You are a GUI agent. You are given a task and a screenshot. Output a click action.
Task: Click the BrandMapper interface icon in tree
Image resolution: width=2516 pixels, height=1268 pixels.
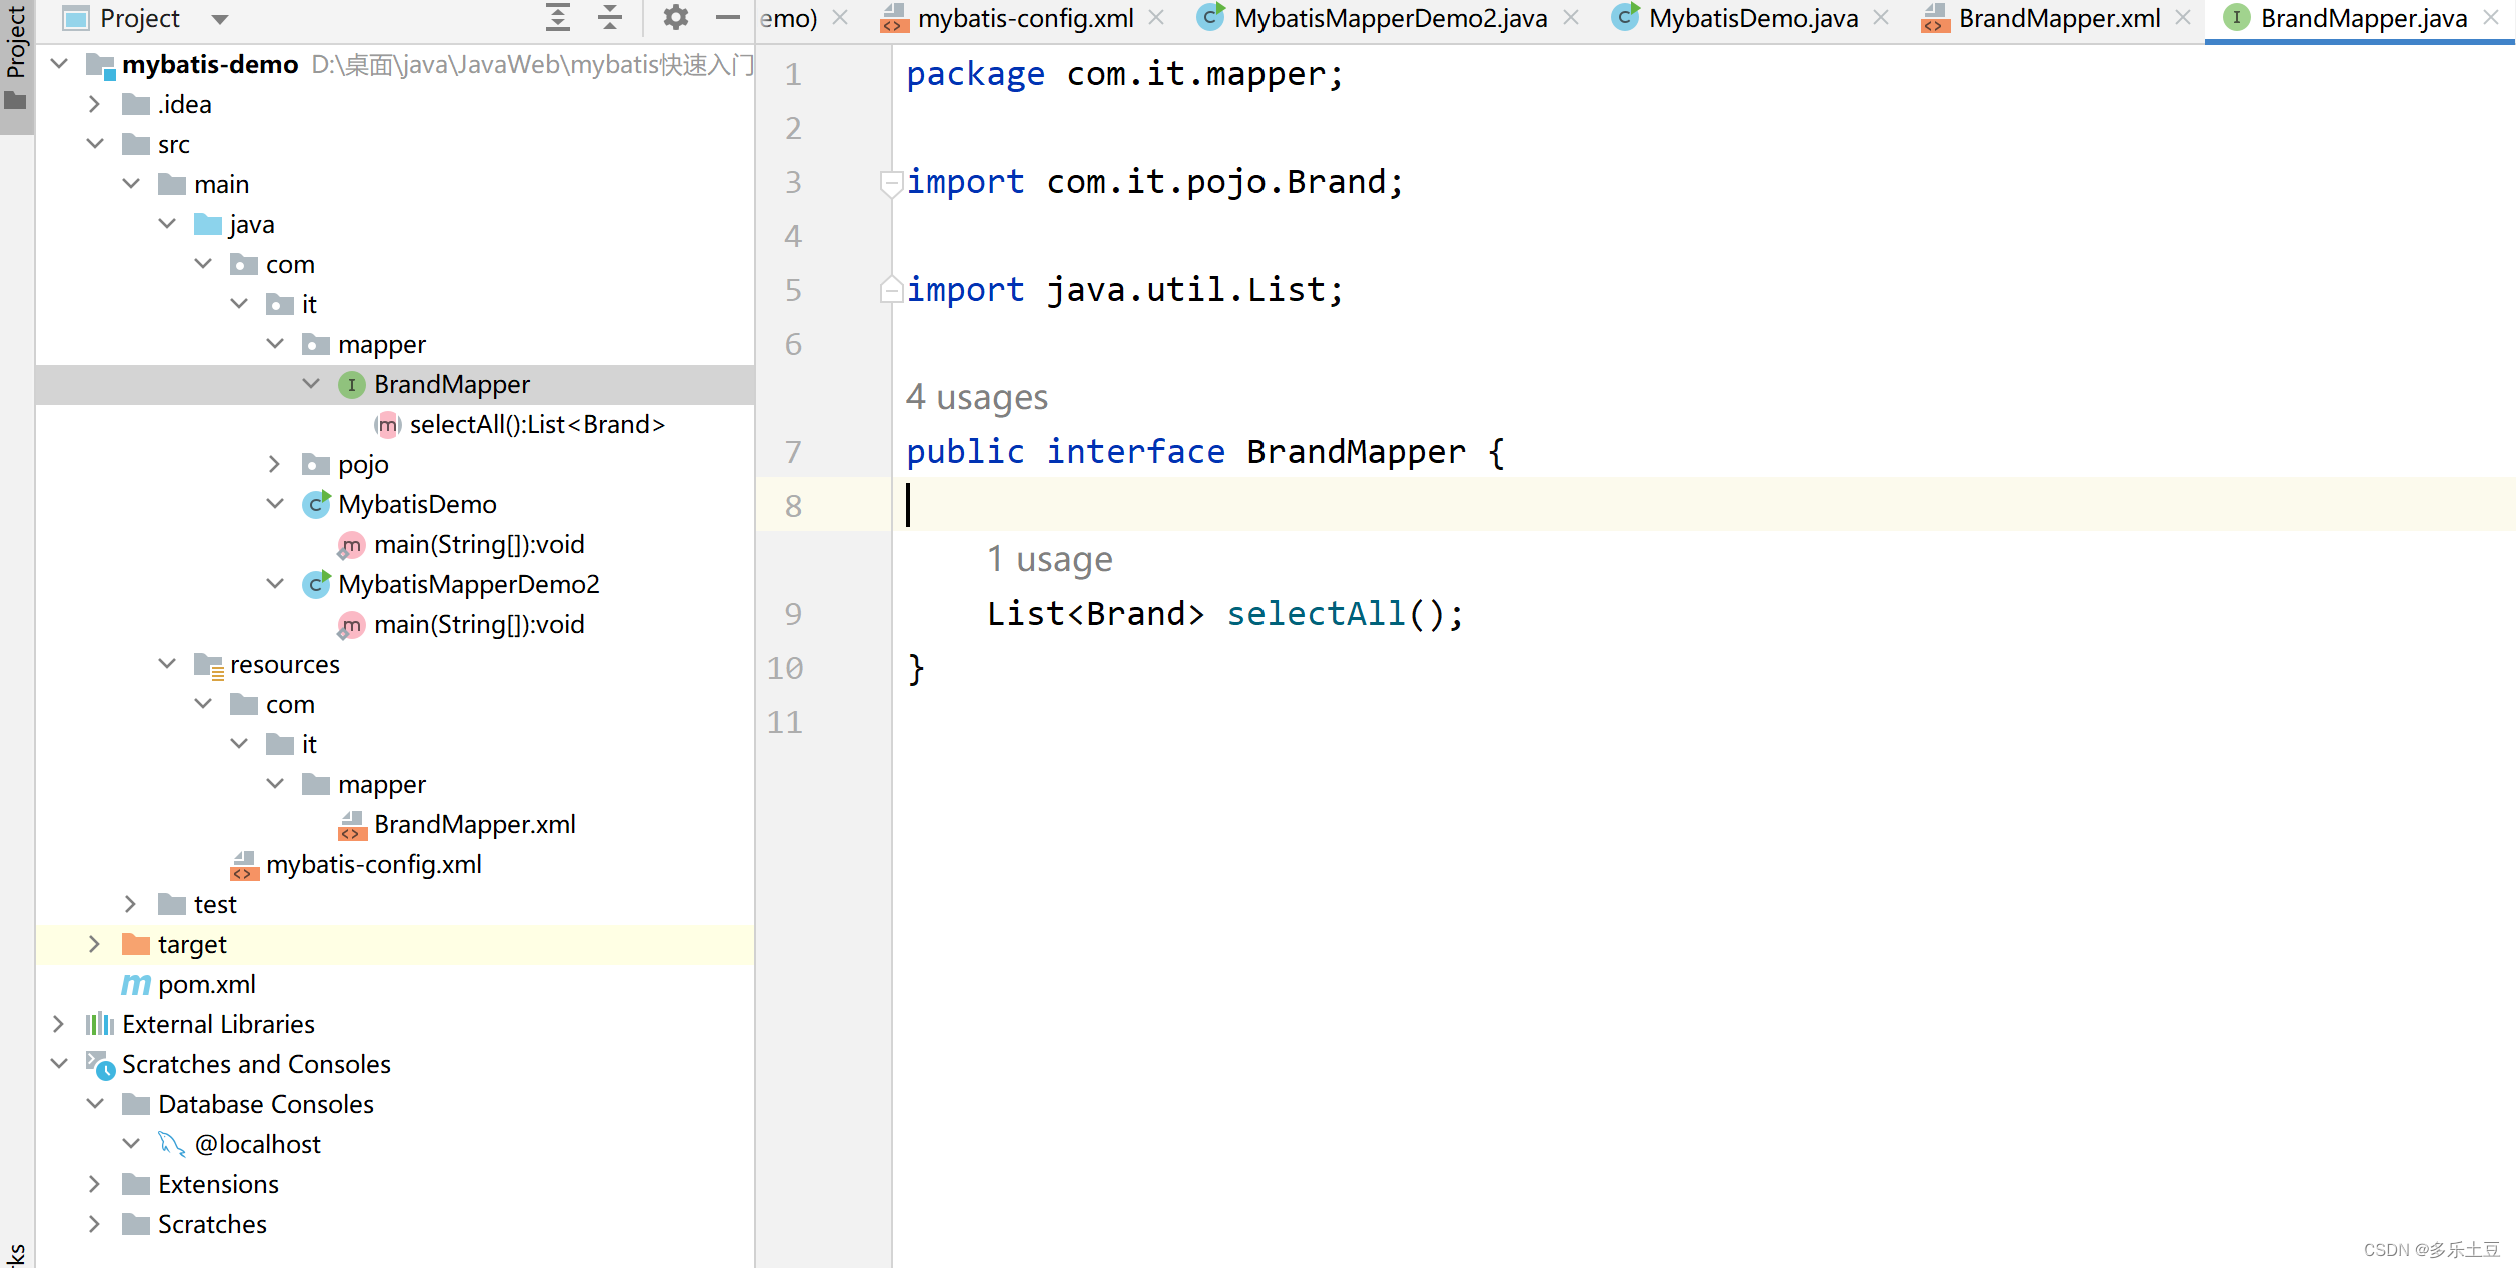pyautogui.click(x=351, y=385)
